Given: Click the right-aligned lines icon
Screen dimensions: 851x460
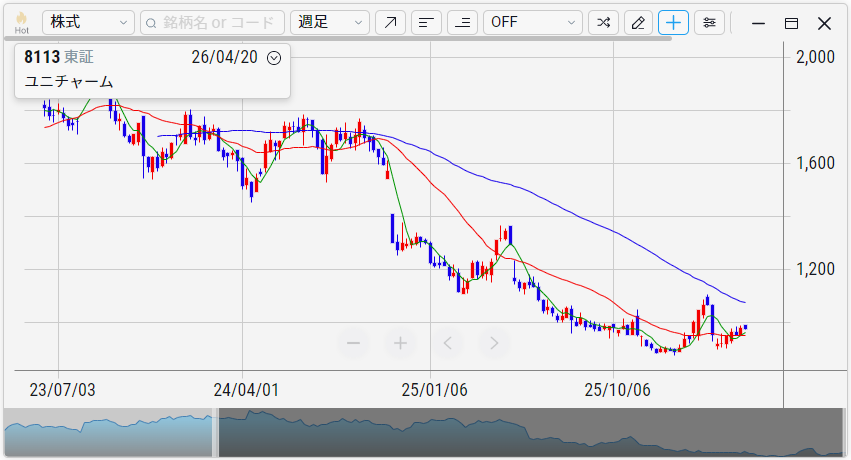Looking at the screenshot, I should coord(461,23).
